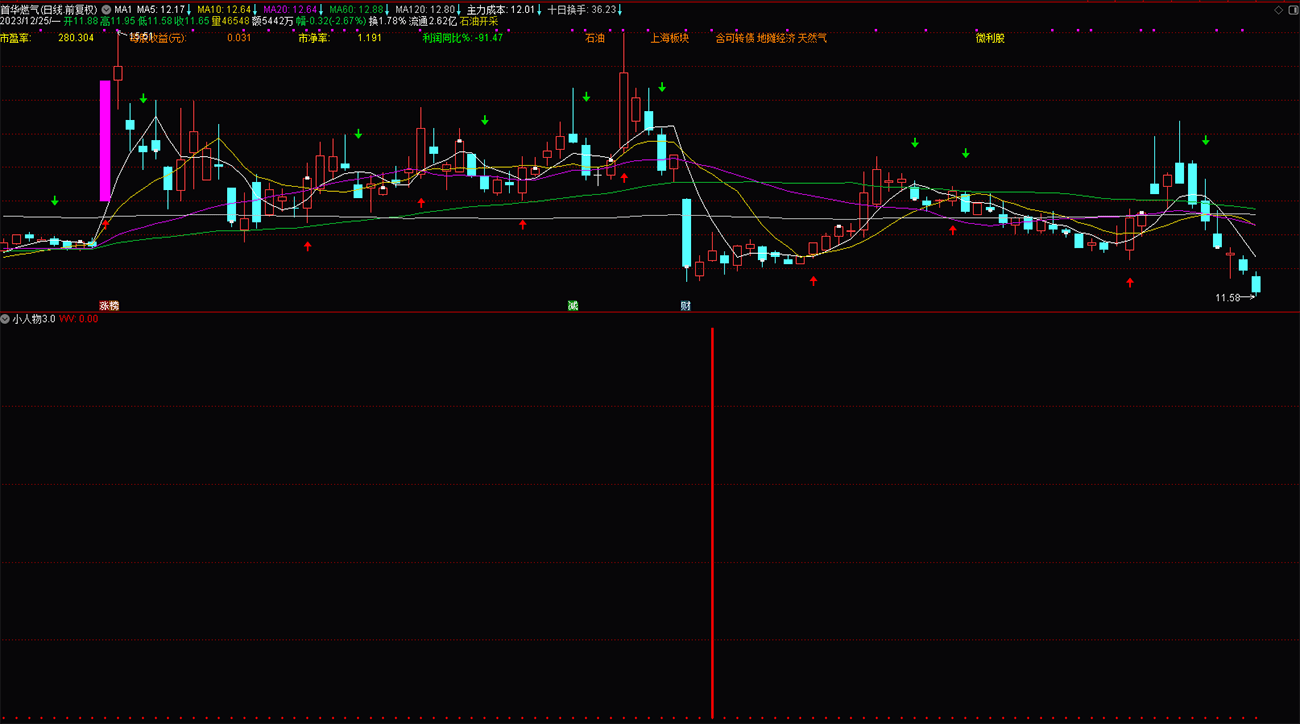Select the 含可转债 concept tag

[734, 38]
